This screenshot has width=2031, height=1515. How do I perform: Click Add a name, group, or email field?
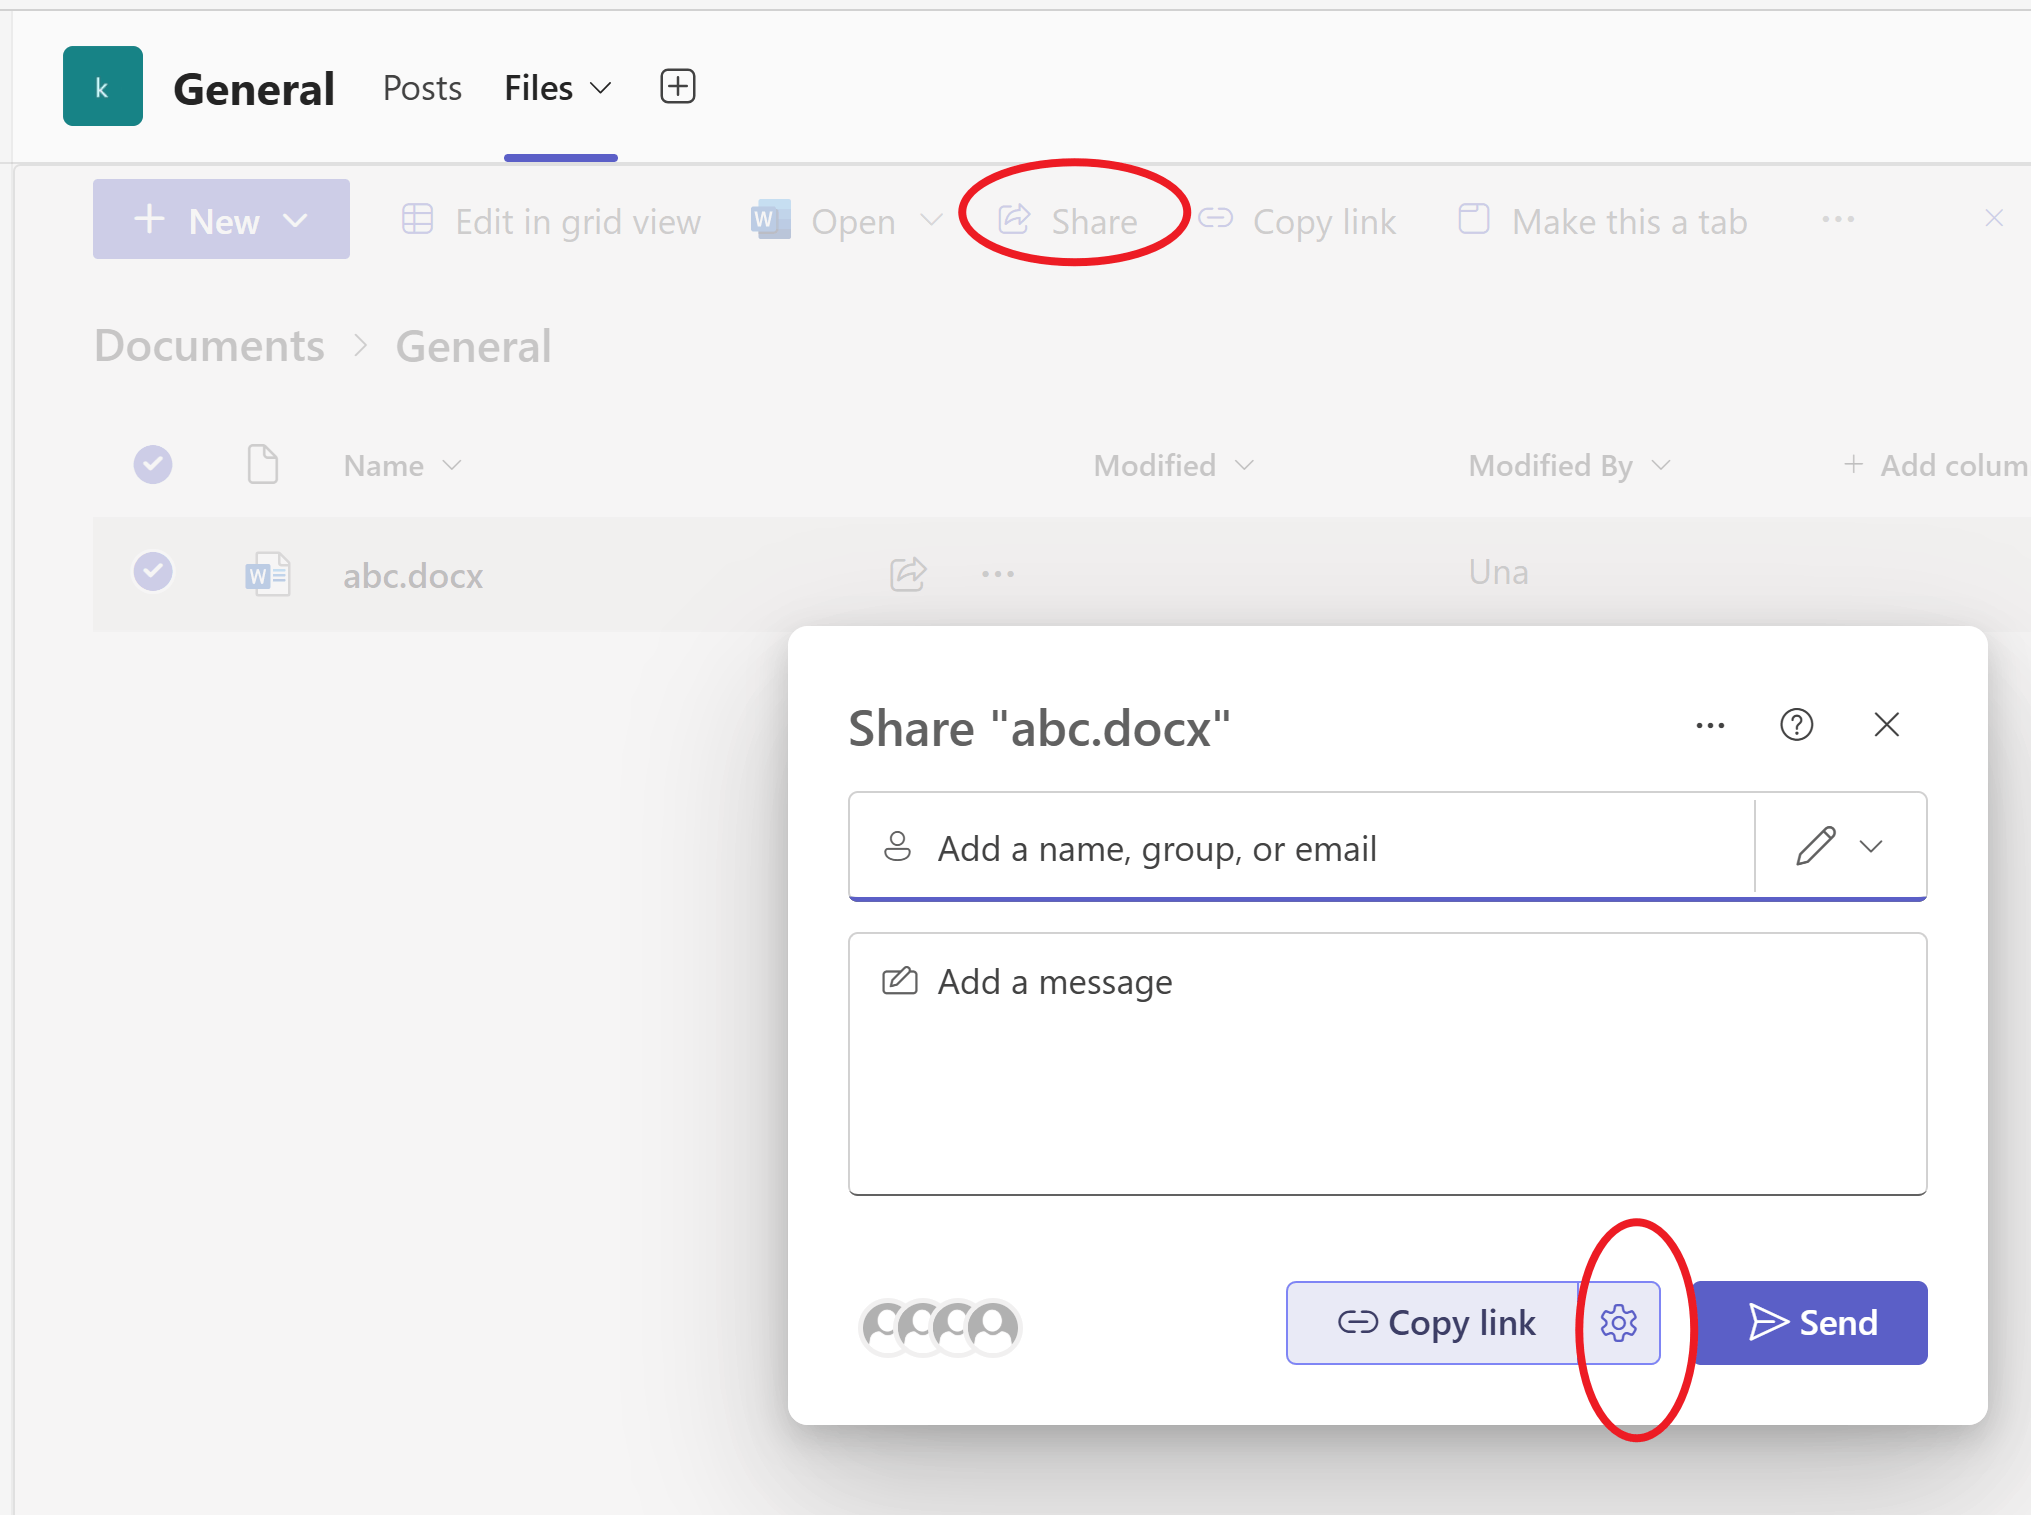1302,847
